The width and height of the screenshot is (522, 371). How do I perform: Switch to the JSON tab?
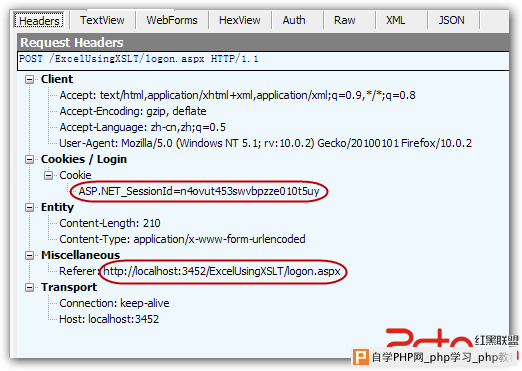451,20
